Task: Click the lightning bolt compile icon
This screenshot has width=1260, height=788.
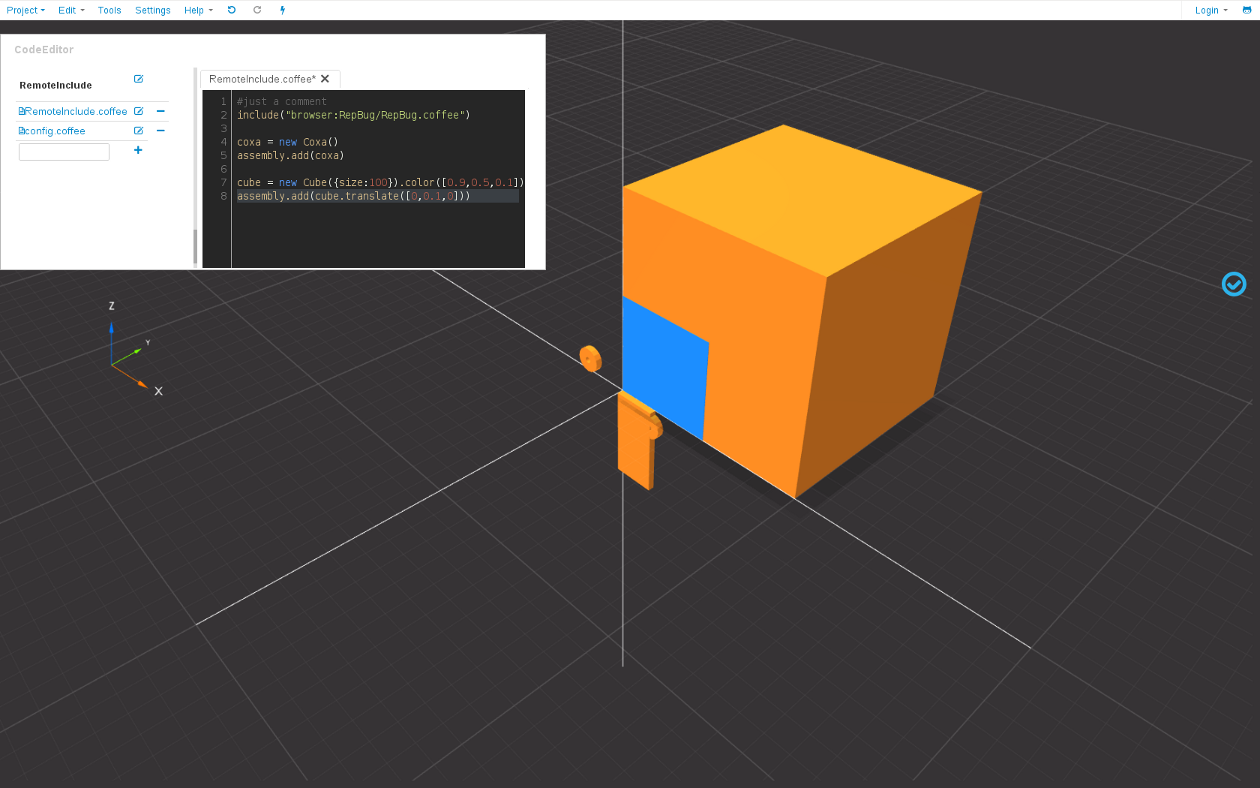Action: (282, 10)
